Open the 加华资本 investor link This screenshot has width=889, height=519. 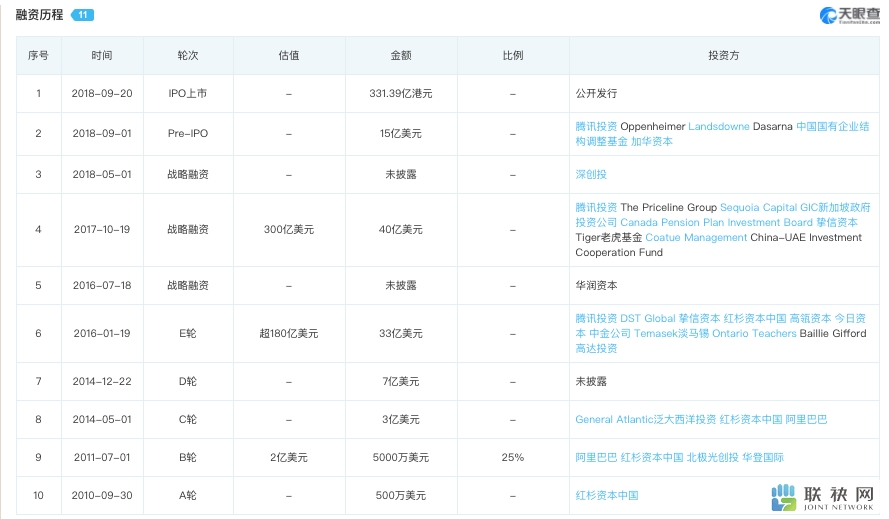pos(651,141)
